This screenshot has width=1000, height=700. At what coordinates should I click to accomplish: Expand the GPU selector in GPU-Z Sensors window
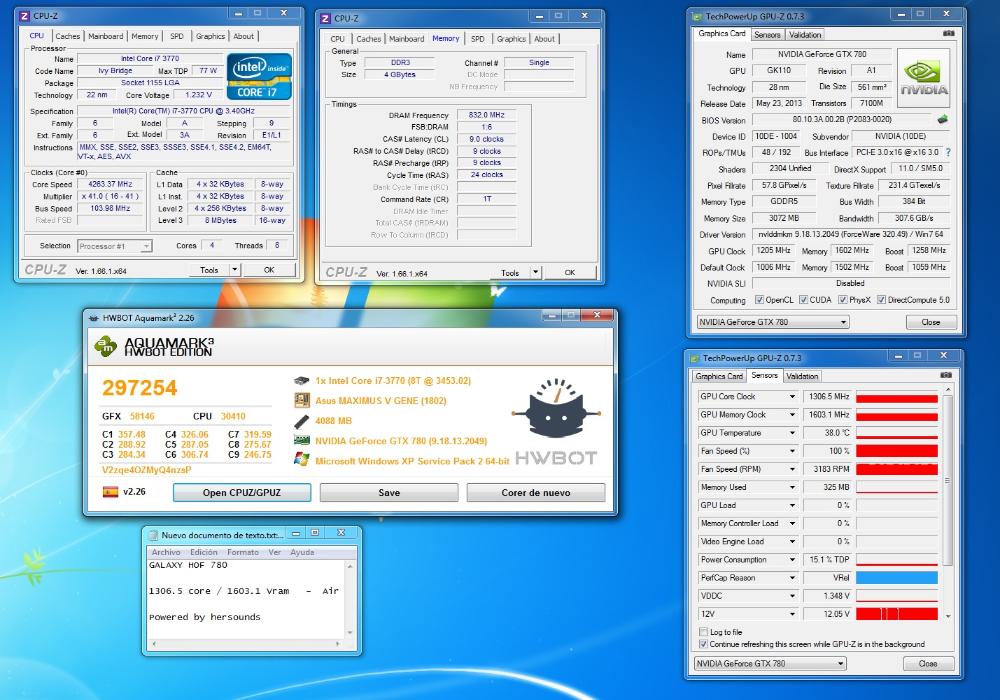[841, 664]
